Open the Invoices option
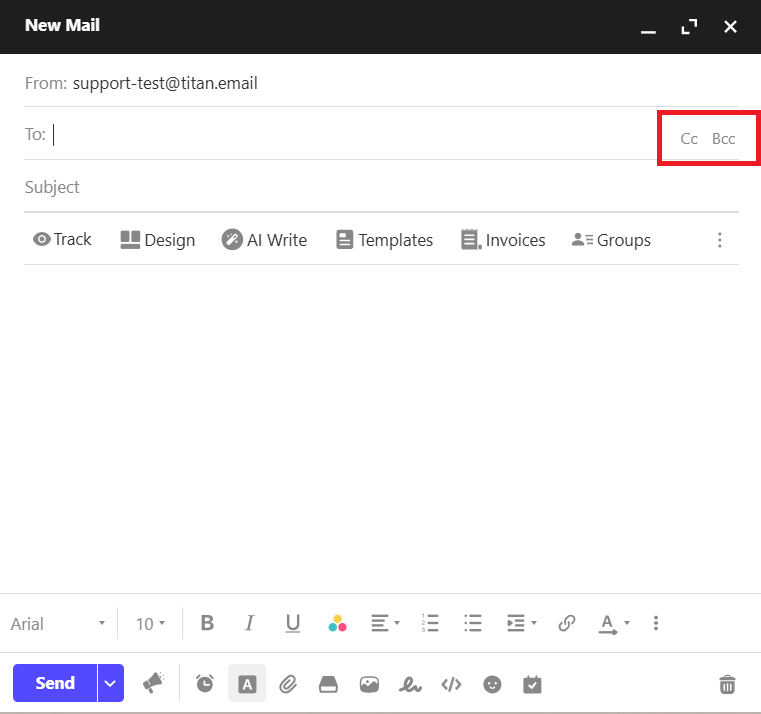The image size is (761, 714). pyautogui.click(x=503, y=240)
